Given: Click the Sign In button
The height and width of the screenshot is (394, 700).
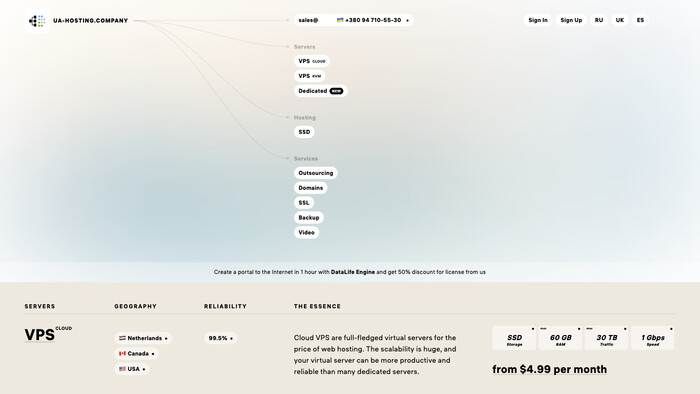Looking at the screenshot, I should pos(538,20).
